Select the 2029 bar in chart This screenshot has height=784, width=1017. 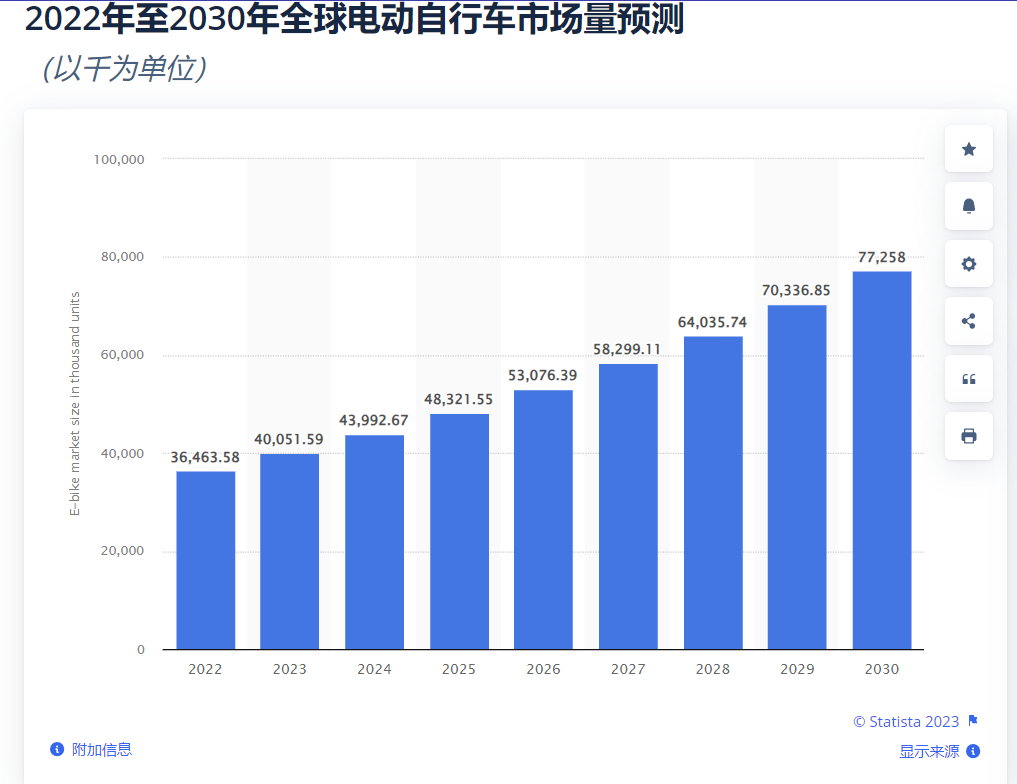796,477
